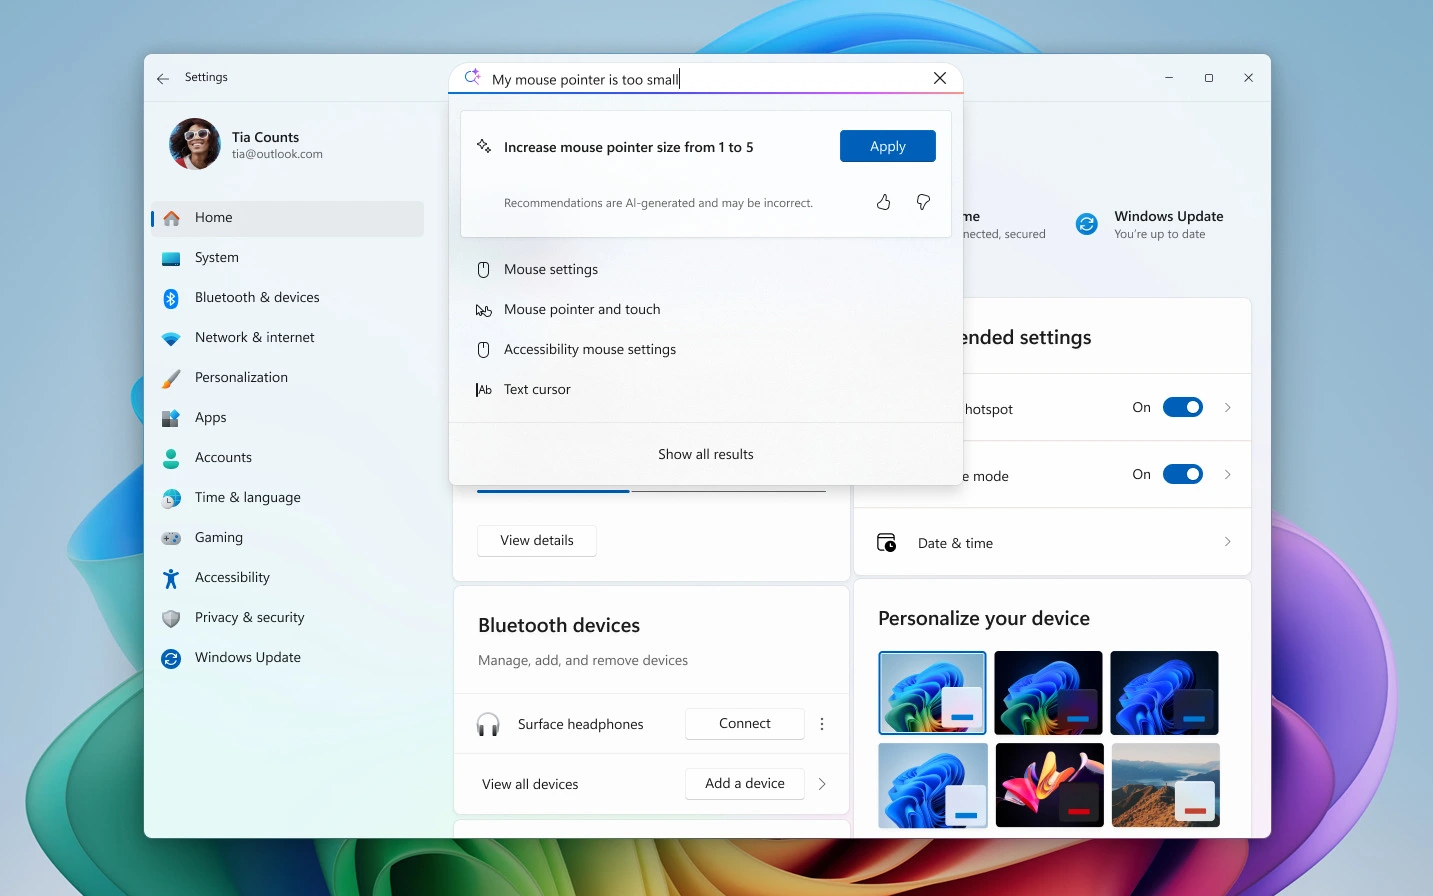The image size is (1433, 896).
Task: Click the storage progress bar
Action: tap(651, 491)
